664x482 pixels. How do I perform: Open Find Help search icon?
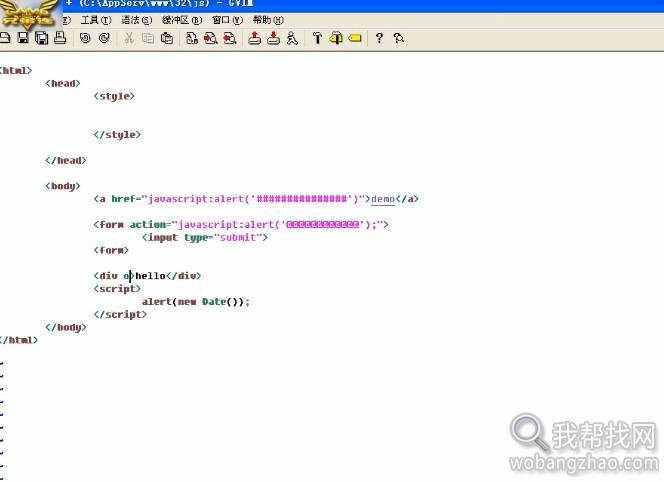398,39
